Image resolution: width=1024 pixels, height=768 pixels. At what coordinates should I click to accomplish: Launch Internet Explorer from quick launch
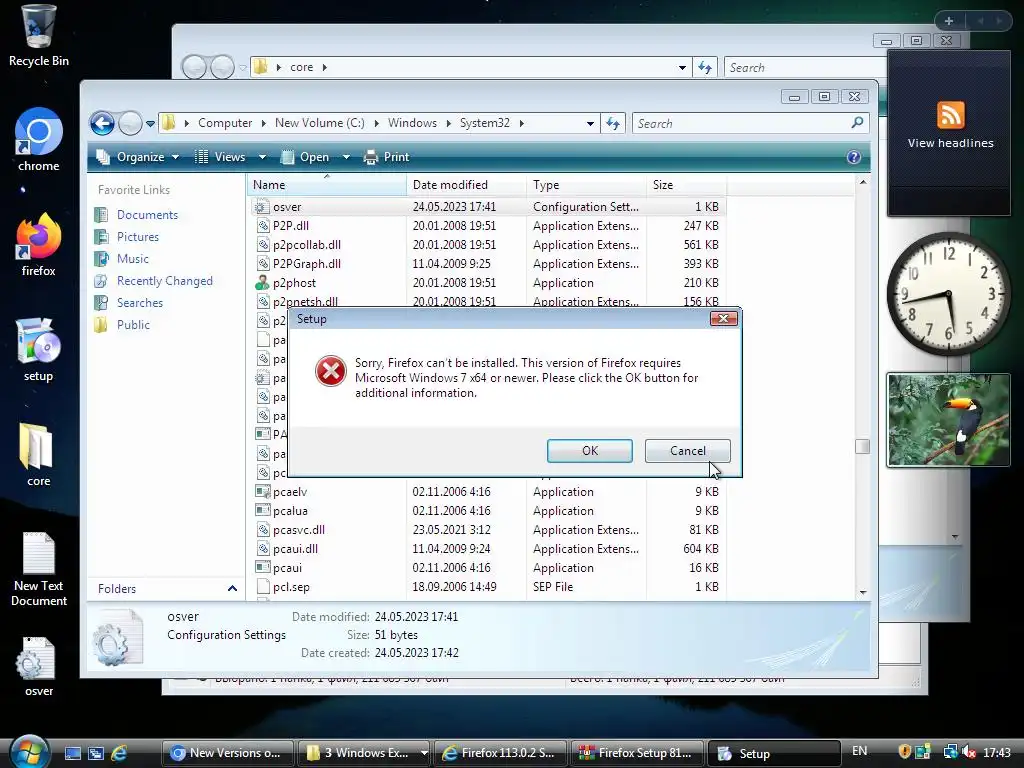(119, 753)
